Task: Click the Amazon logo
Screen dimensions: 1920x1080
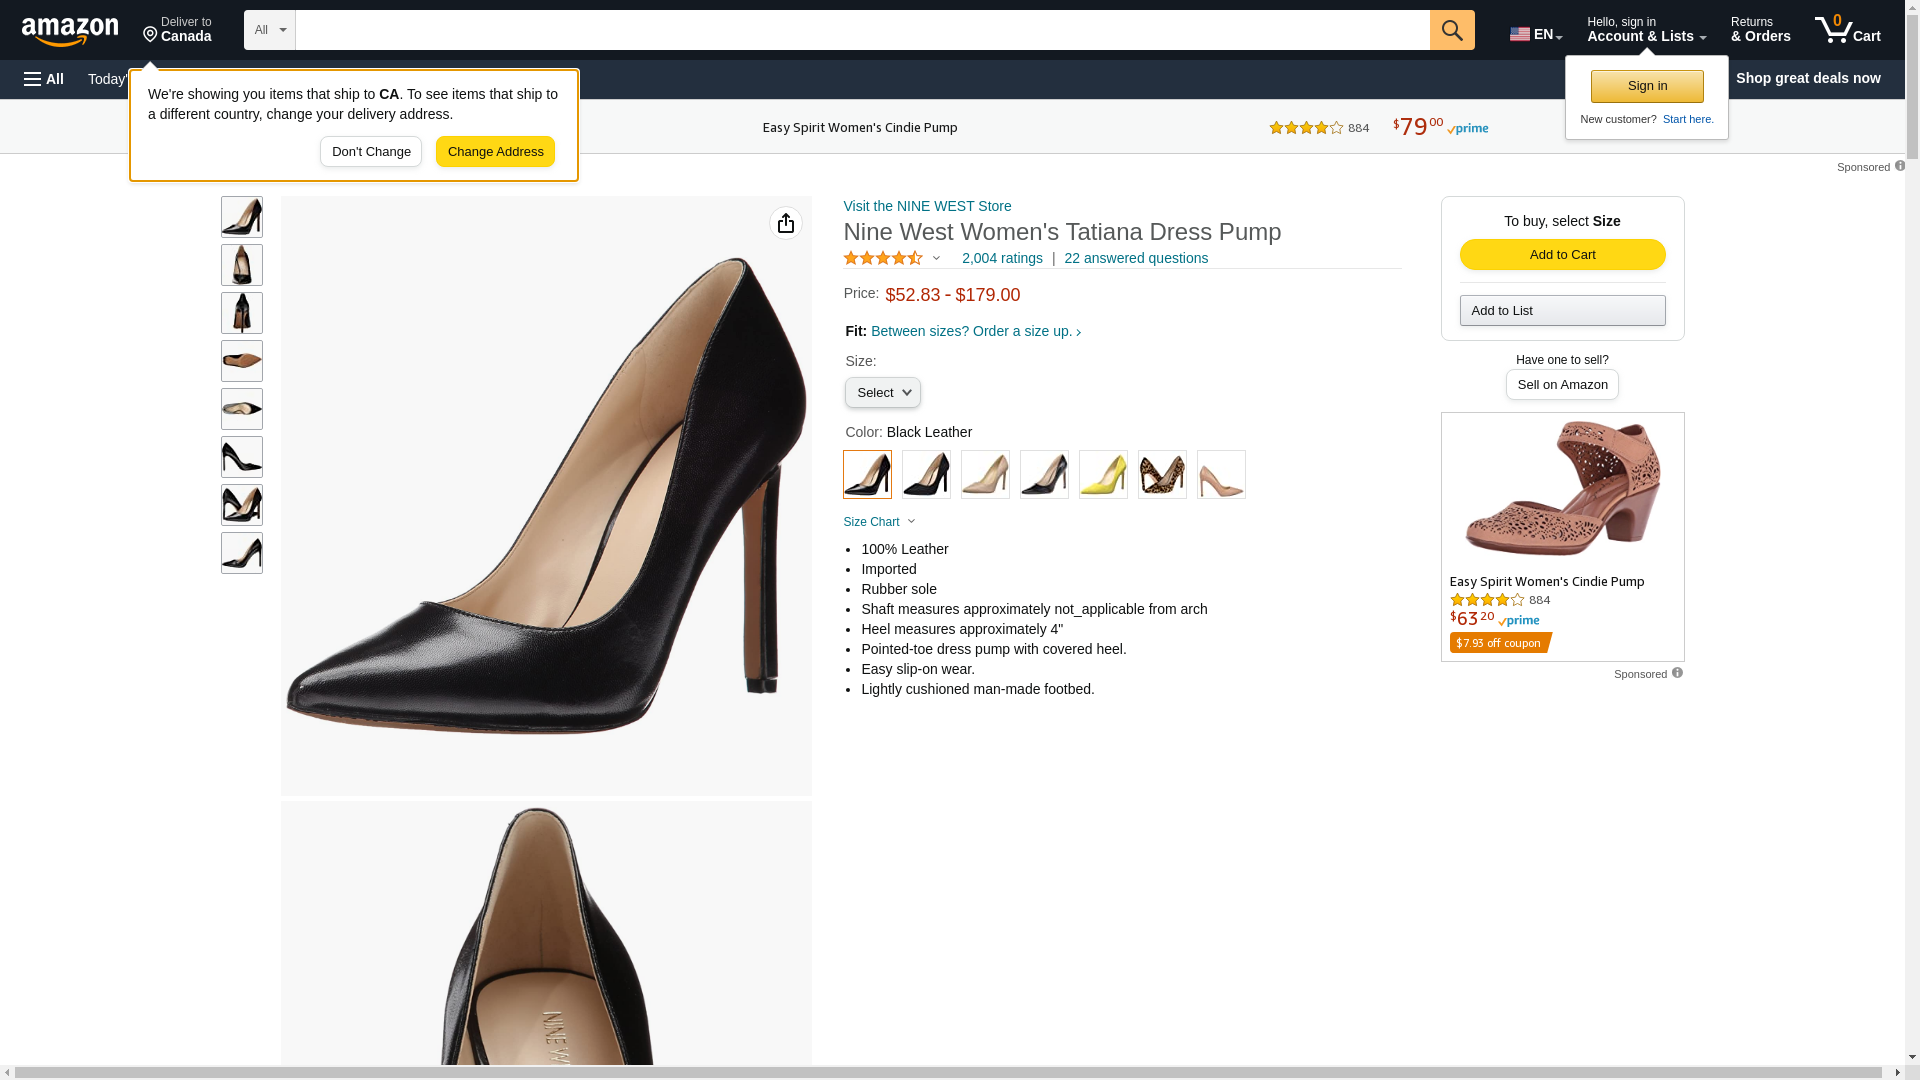Action: point(70,32)
